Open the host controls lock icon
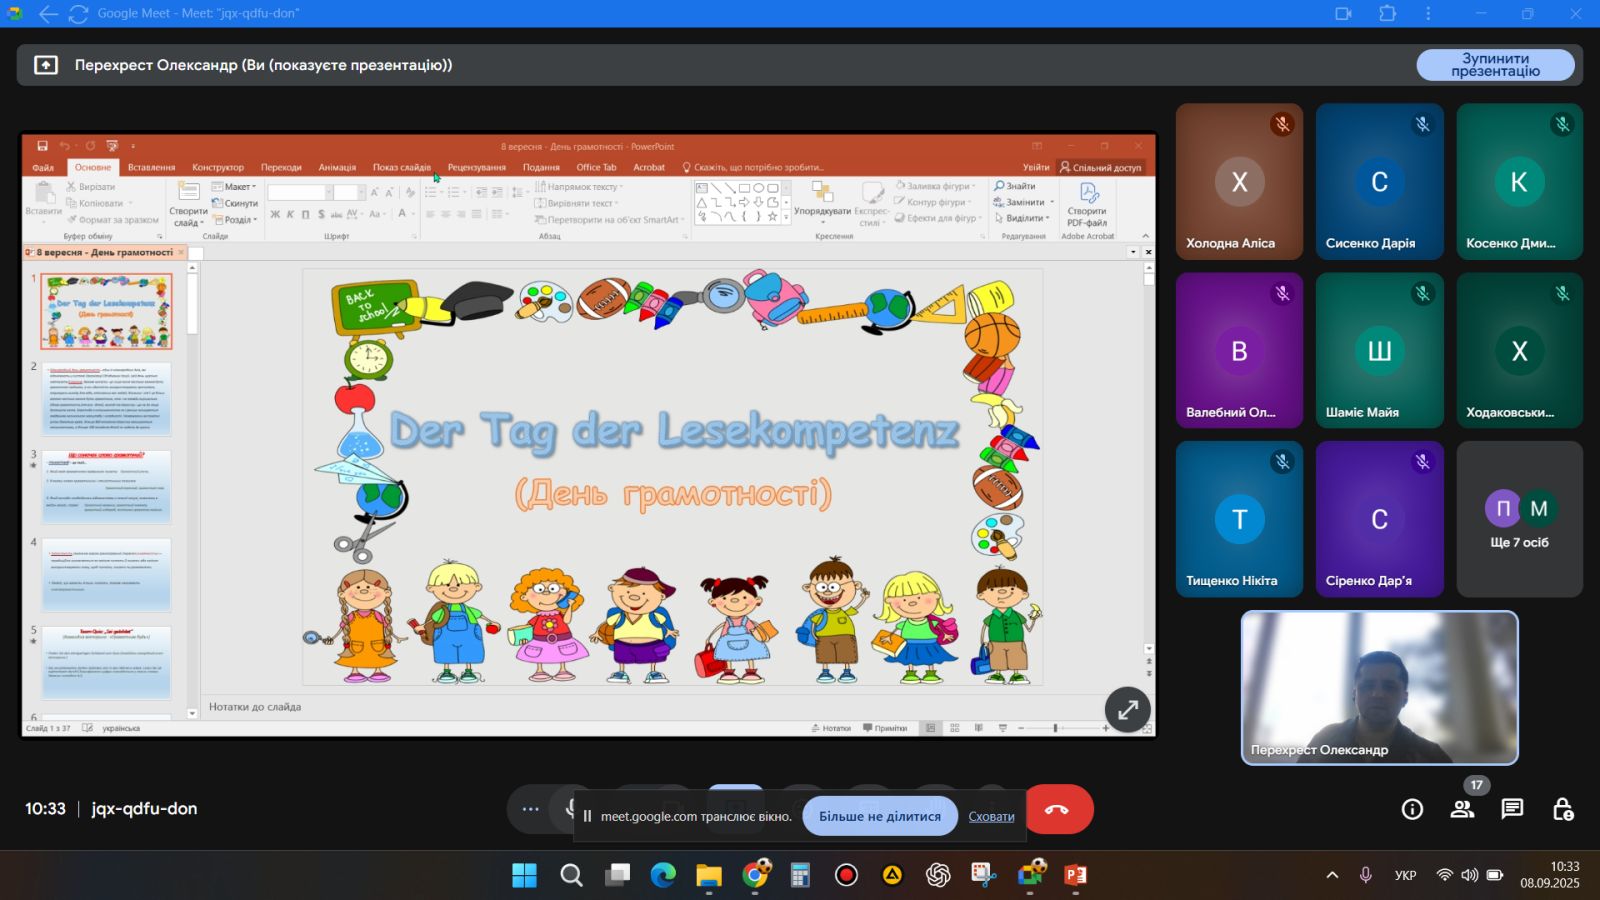 (x=1563, y=809)
